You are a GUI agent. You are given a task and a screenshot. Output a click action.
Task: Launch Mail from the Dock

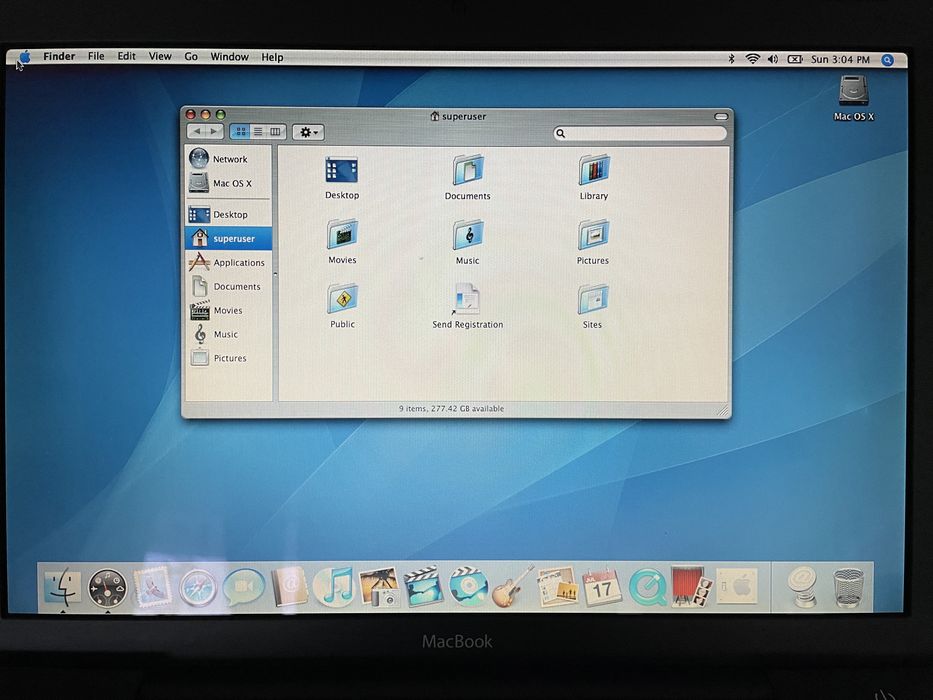[152, 587]
